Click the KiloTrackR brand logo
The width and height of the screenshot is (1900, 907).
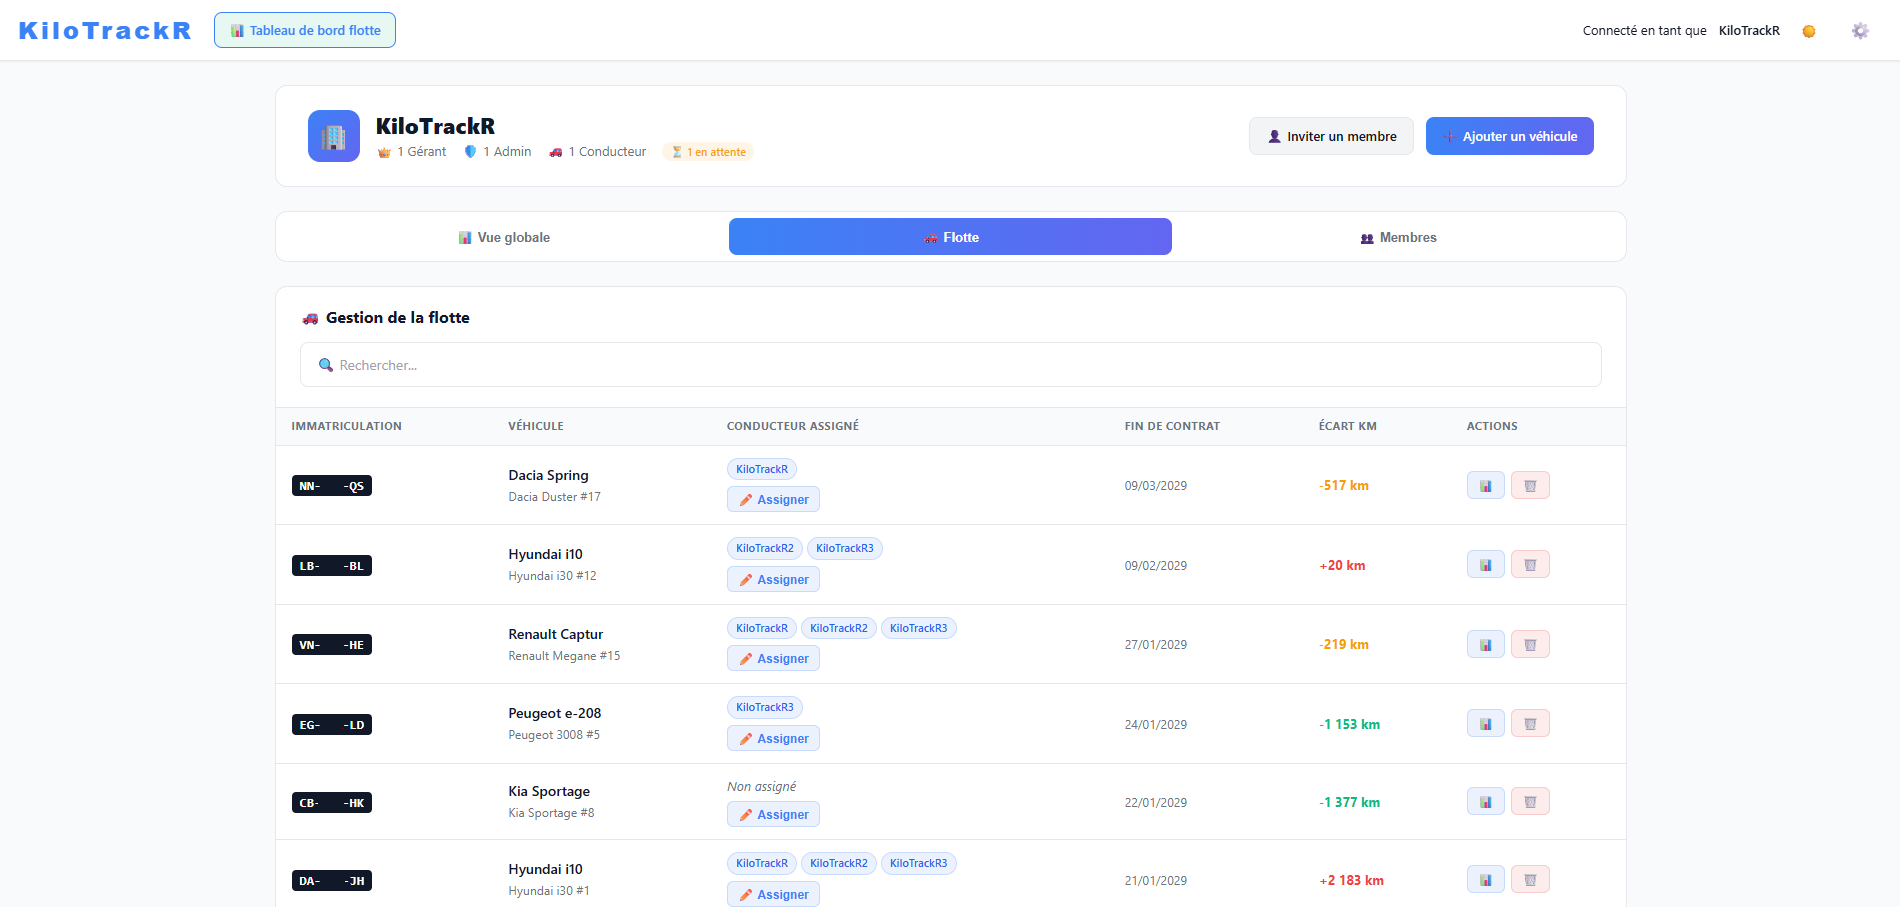105,30
